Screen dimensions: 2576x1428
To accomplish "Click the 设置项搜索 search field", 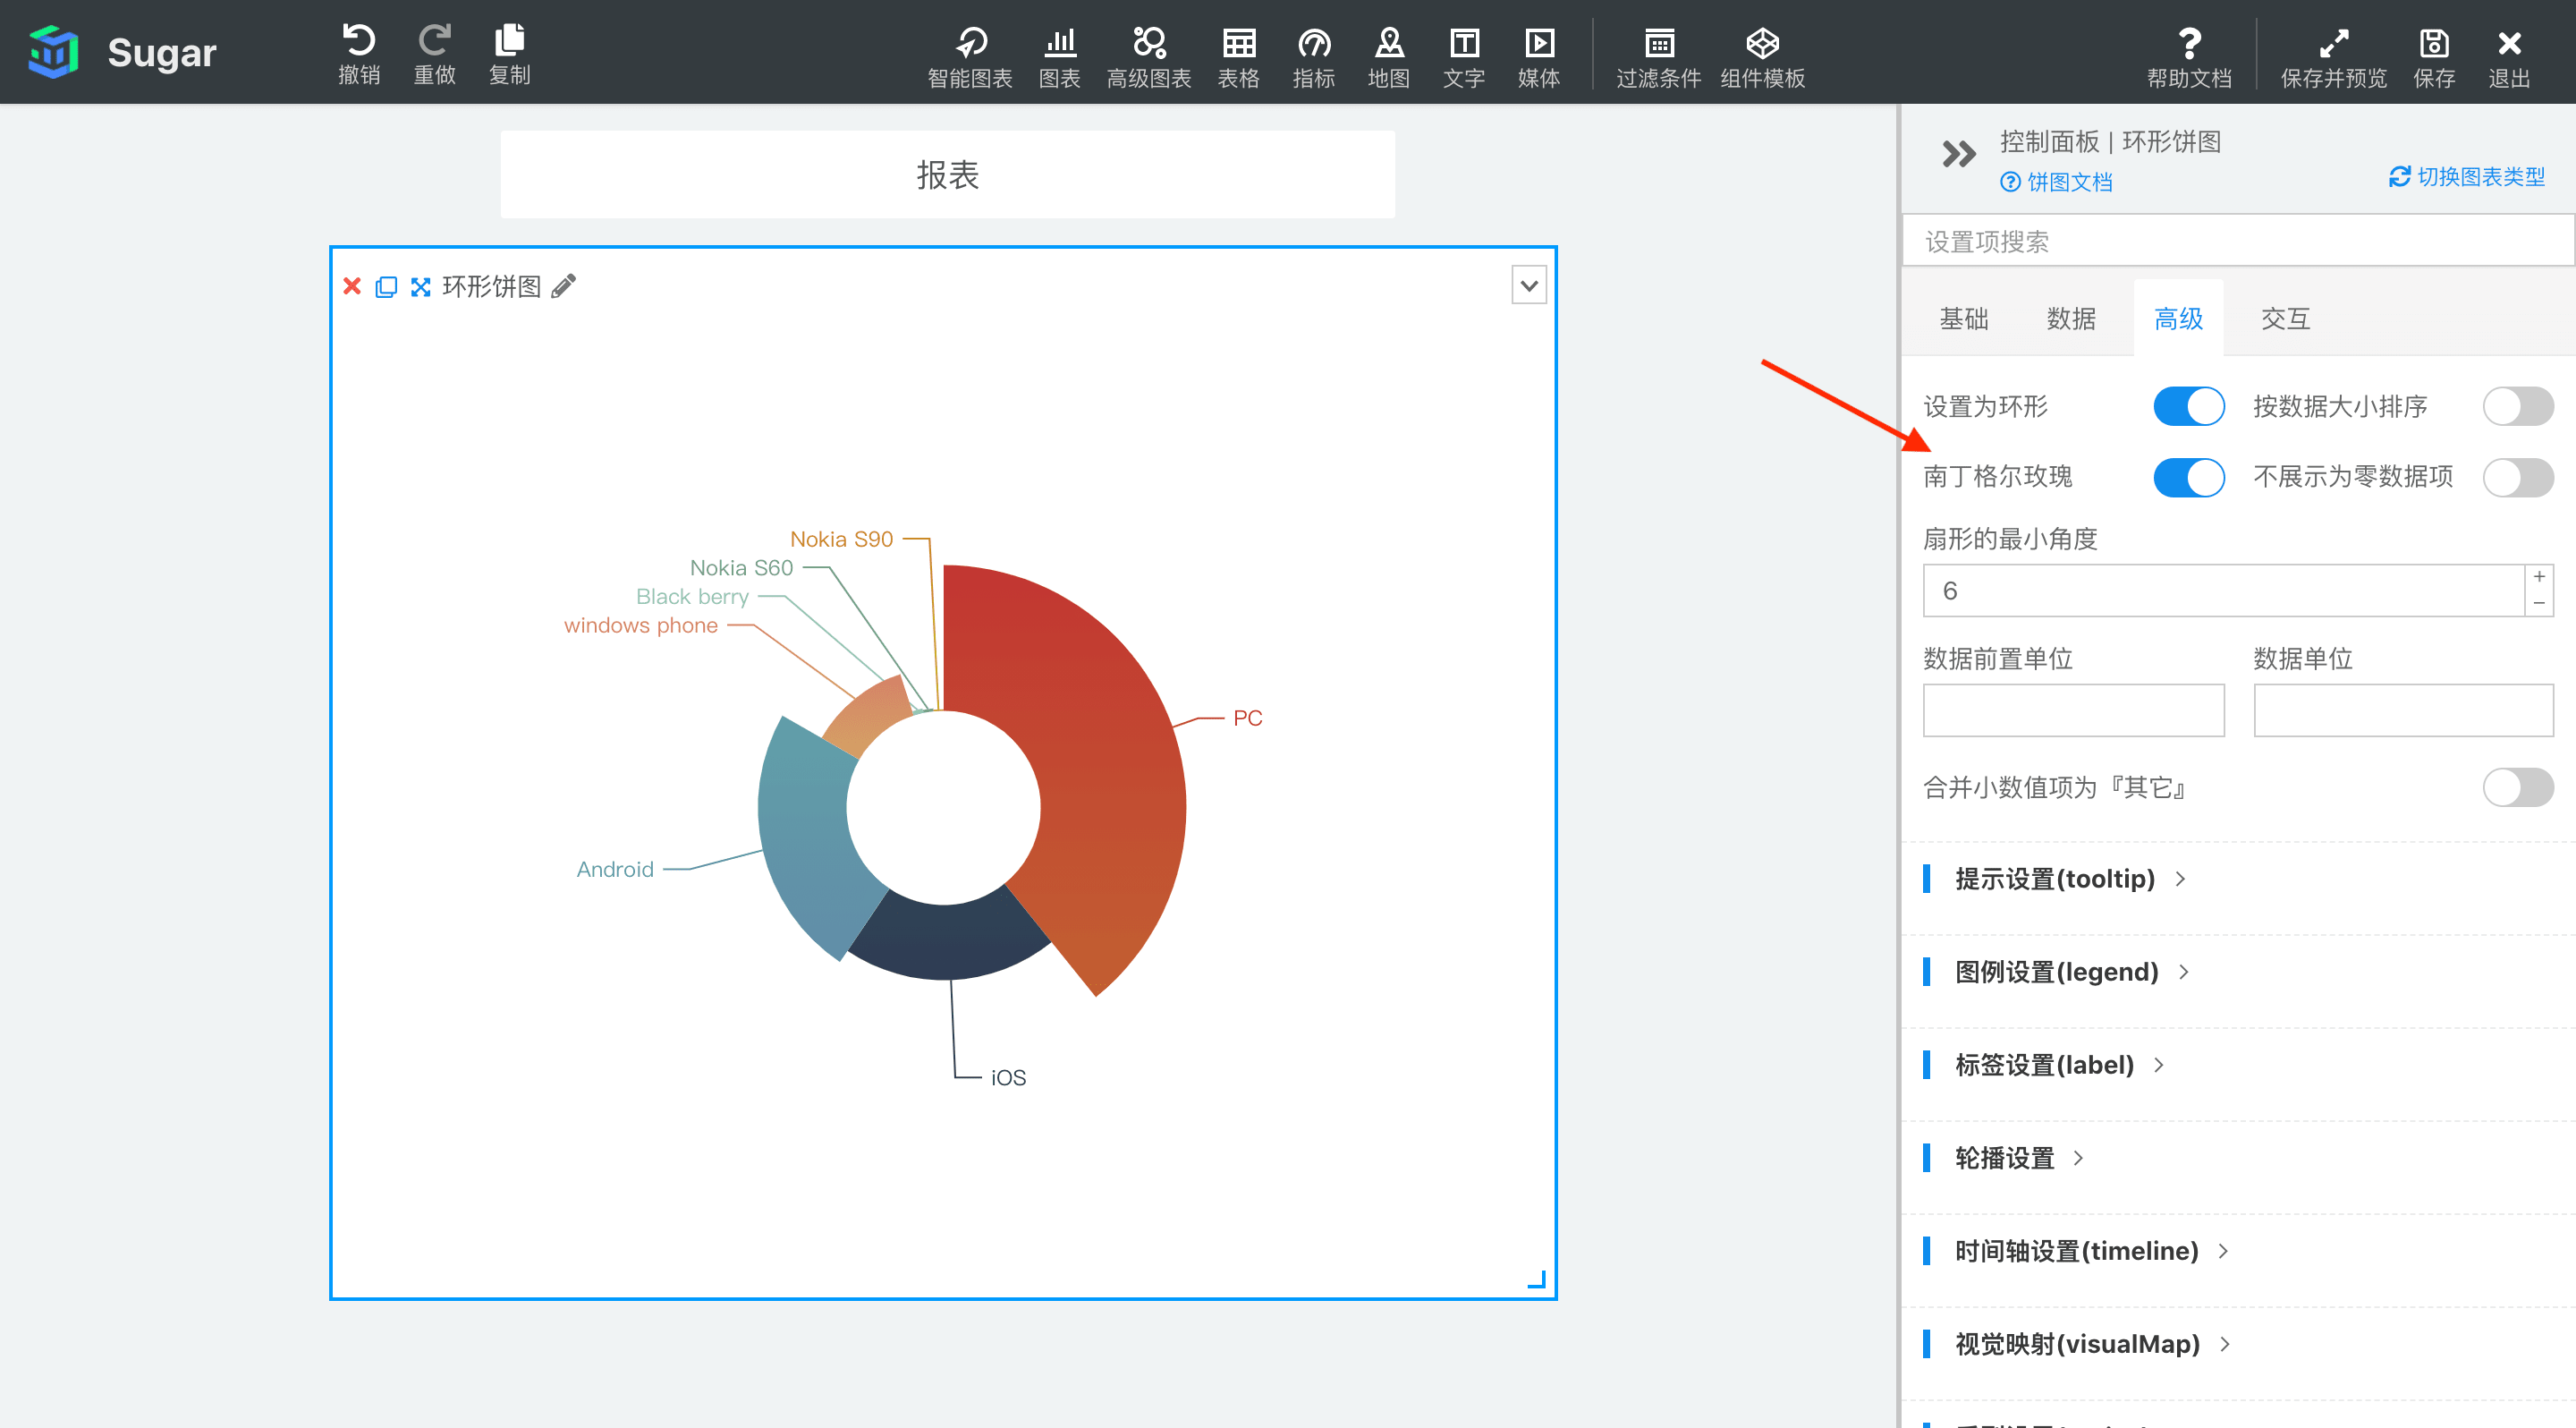I will (x=2237, y=241).
